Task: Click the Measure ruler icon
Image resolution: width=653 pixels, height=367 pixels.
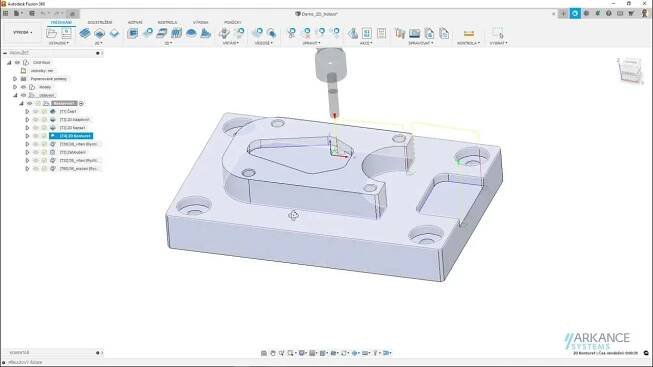Action: 469,33
